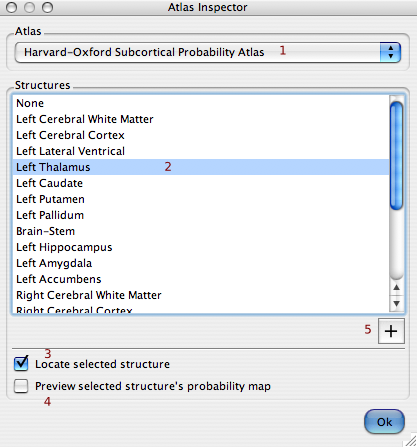Click the blue scrollbar thumb of Structures list
Viewport: 417px width, 447px height.
pyautogui.click(x=396, y=156)
